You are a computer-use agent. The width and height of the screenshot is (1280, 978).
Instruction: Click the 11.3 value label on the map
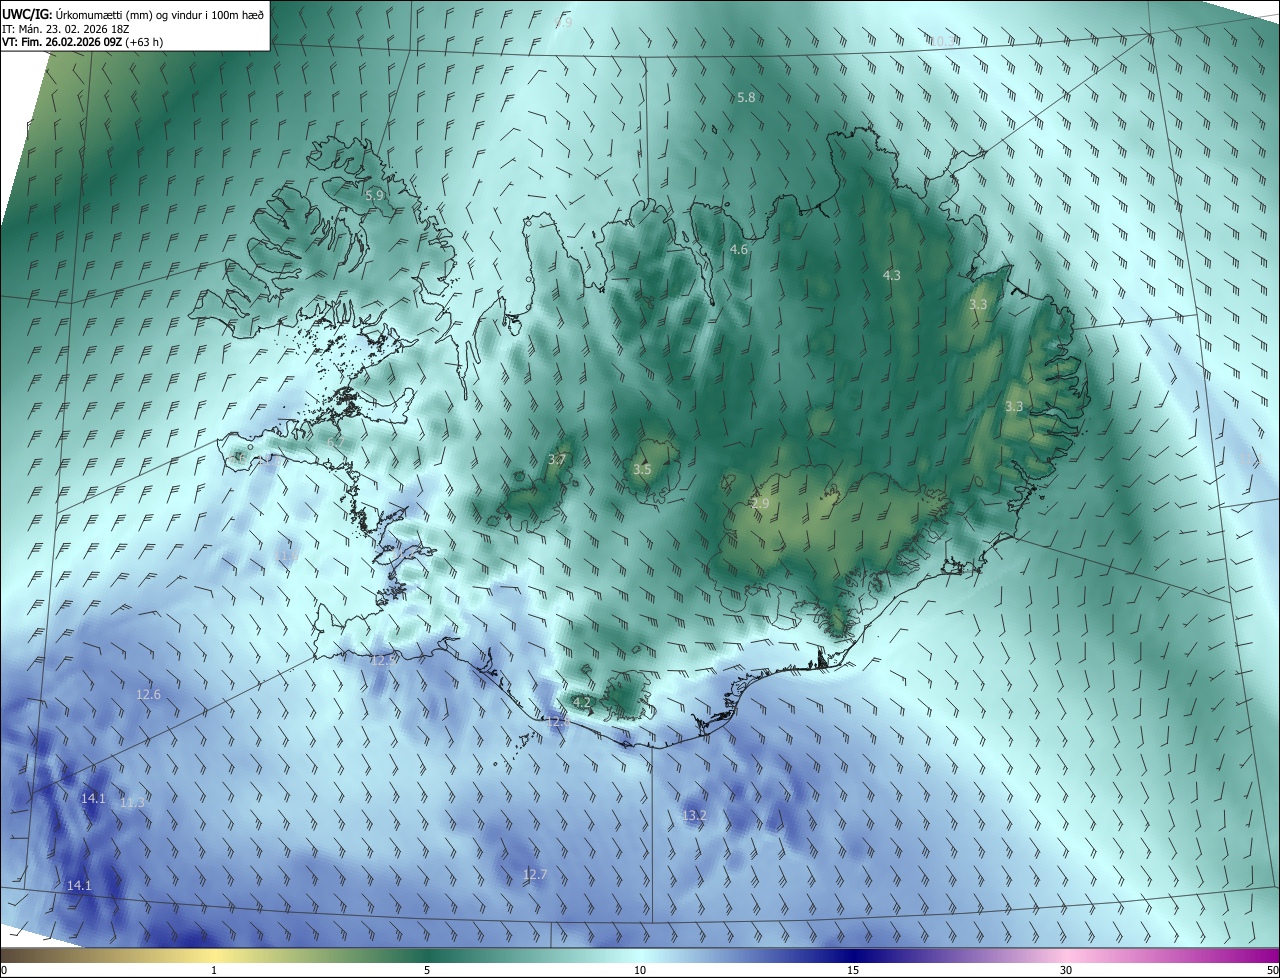coord(132,803)
